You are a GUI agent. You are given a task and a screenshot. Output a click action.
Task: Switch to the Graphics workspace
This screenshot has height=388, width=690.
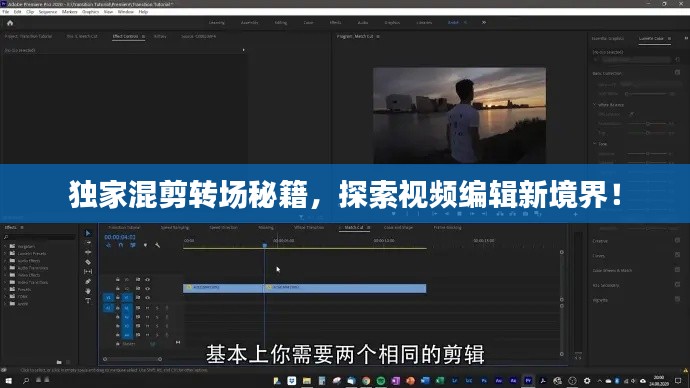click(392, 22)
